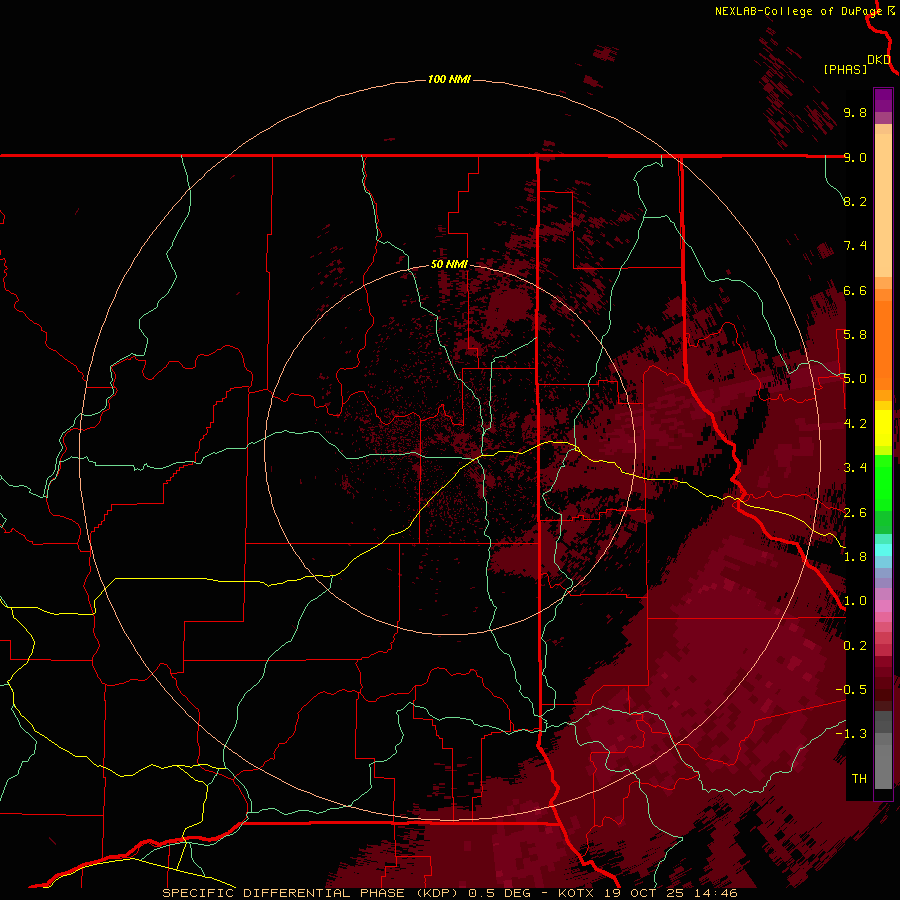The height and width of the screenshot is (900, 900).
Task: Click the 6.6 scale label
Action: point(855,290)
